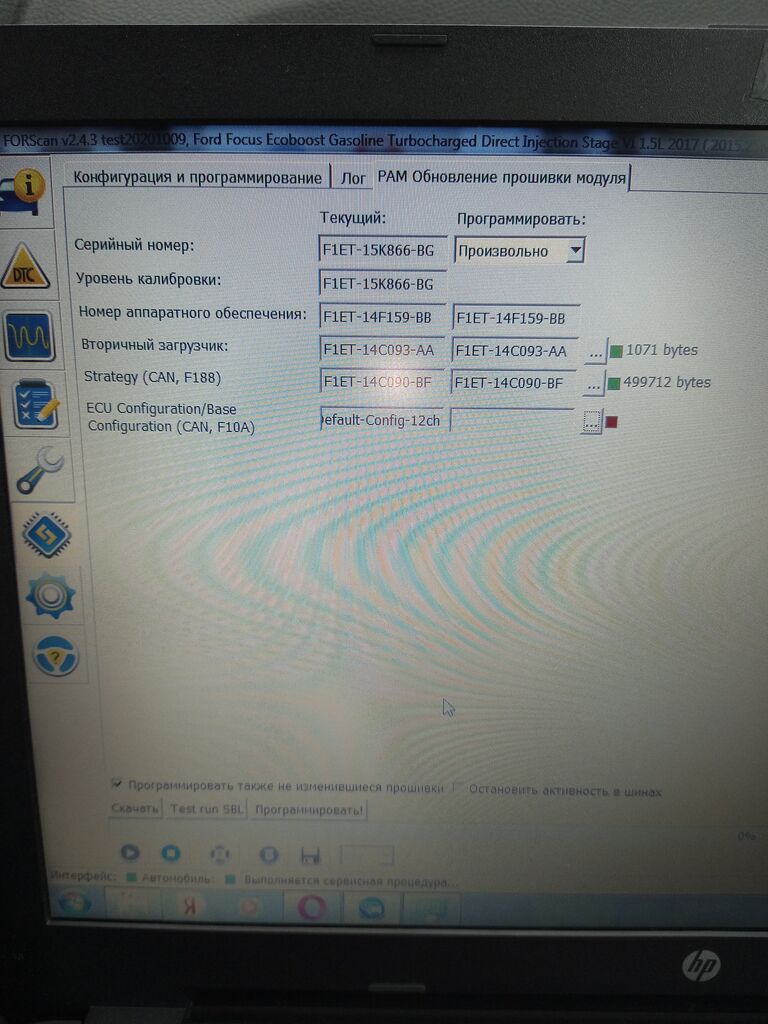Click calibration level field F1ET-15K866-BG
Viewport: 768px width, 1024px height.
[383, 283]
